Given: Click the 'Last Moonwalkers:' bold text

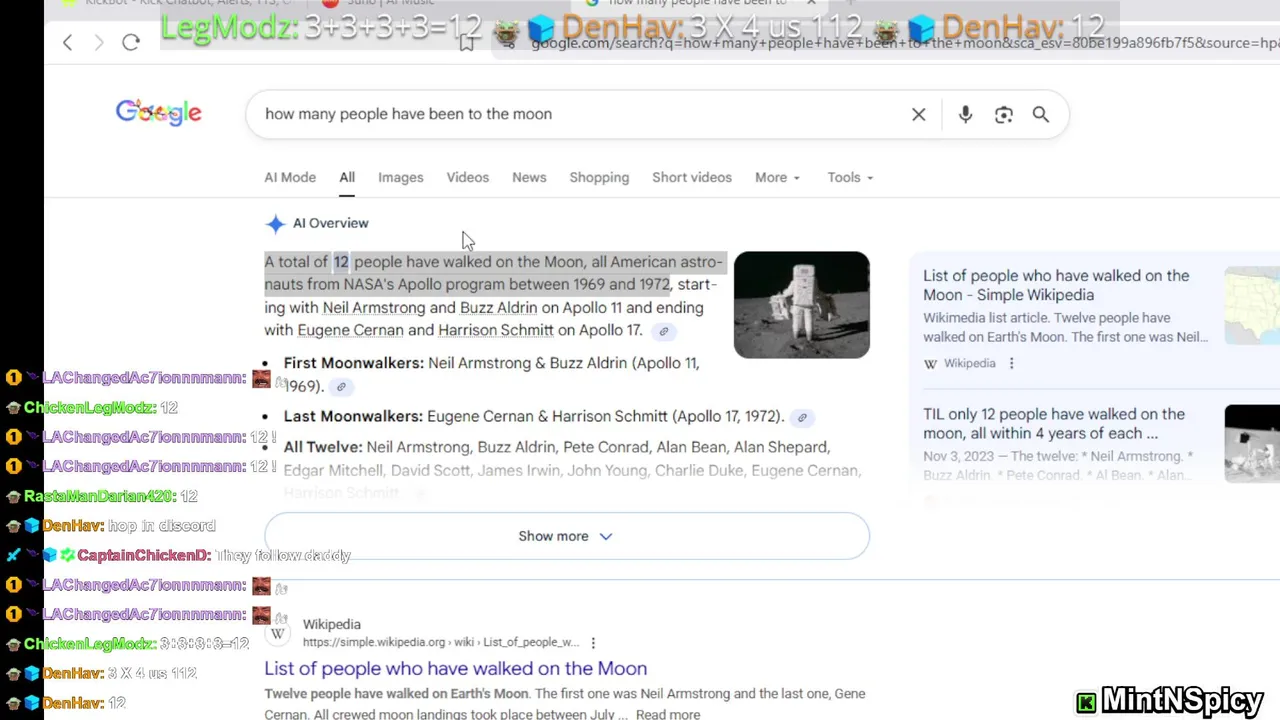Looking at the screenshot, I should (x=353, y=416).
